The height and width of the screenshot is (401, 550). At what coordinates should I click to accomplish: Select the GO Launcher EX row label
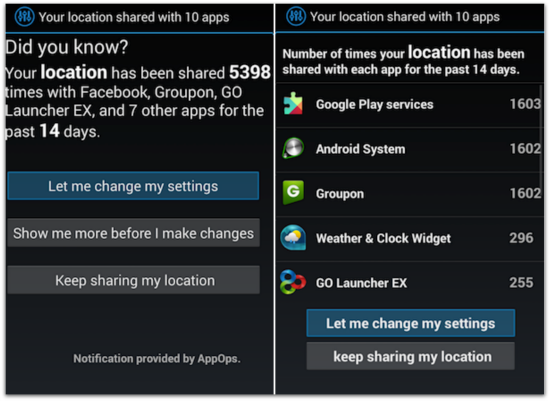(361, 283)
